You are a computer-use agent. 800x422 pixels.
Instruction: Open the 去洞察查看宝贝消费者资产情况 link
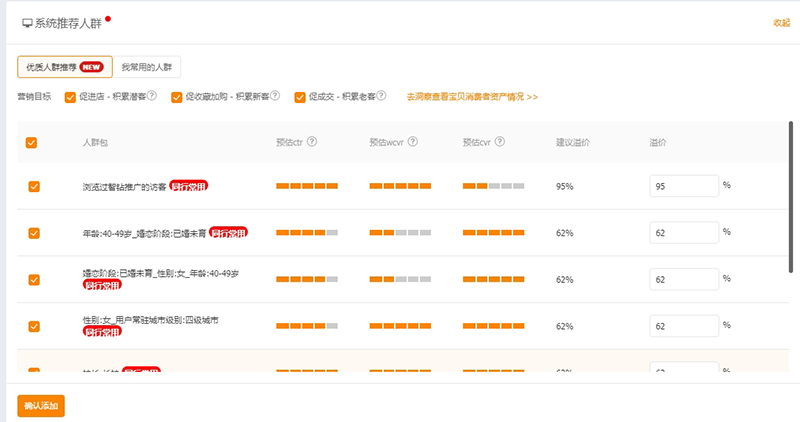[472, 97]
